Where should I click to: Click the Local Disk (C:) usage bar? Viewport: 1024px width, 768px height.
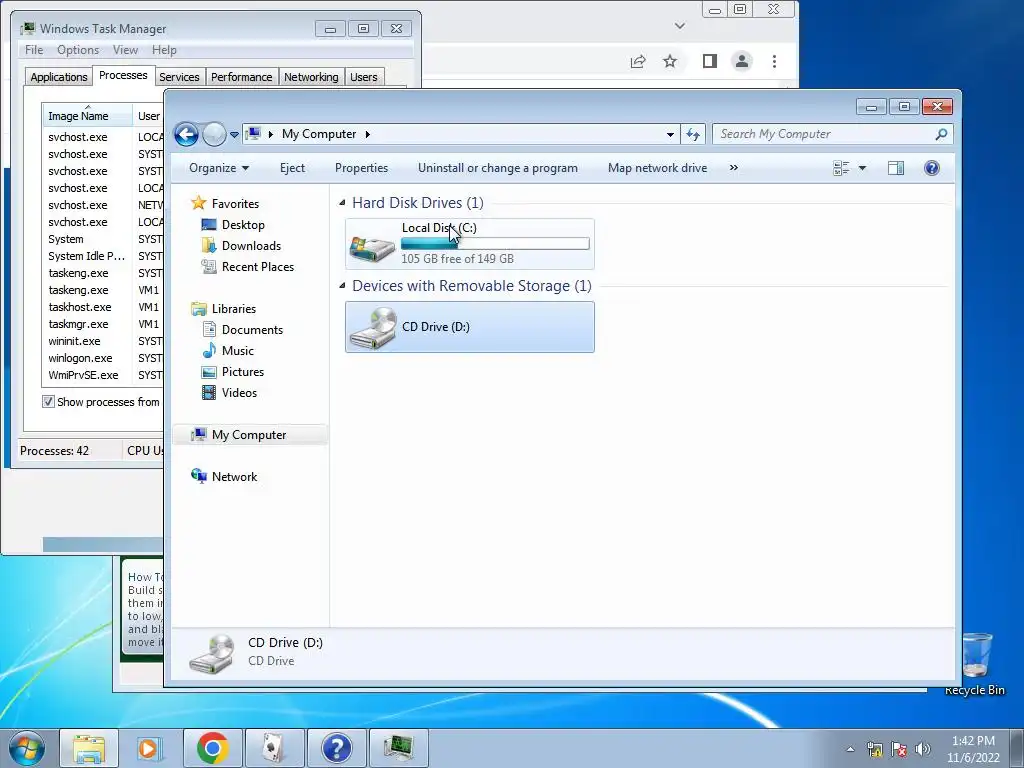coord(495,244)
